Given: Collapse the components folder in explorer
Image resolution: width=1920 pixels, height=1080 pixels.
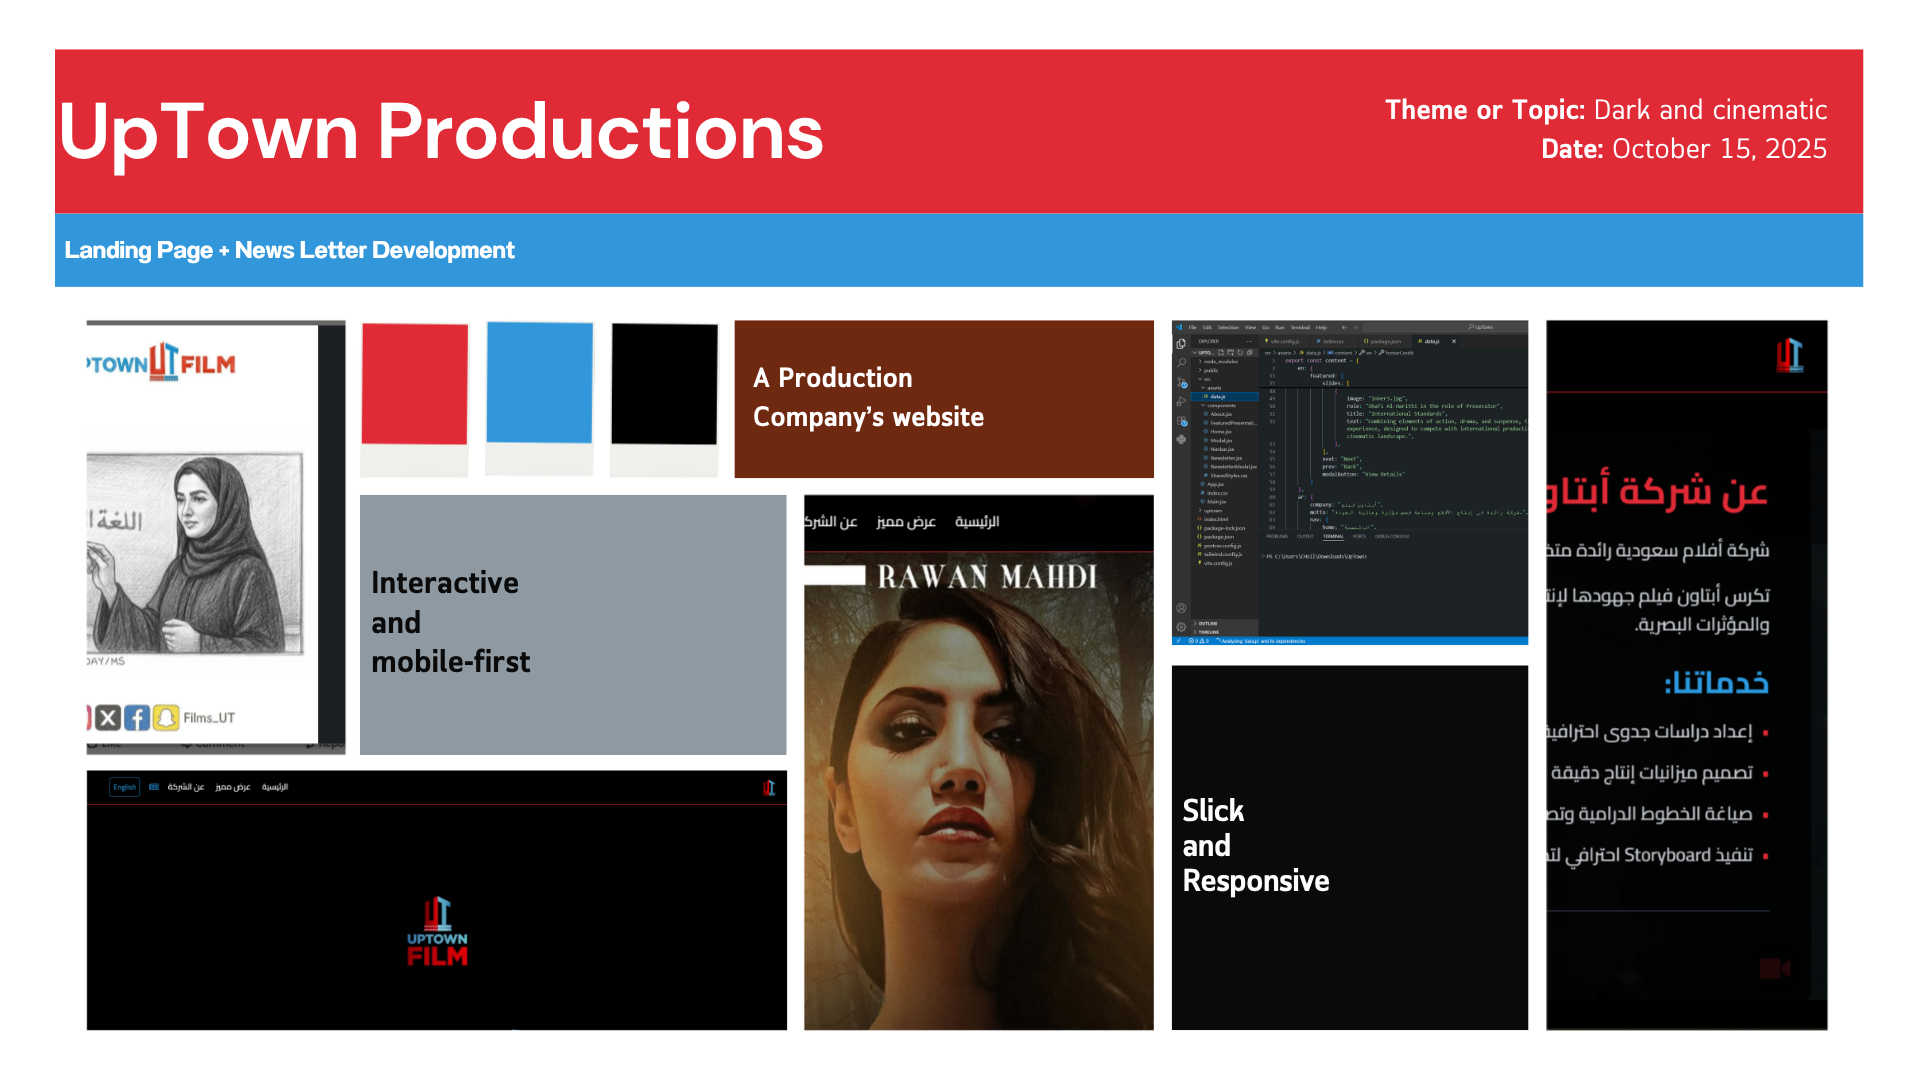Looking at the screenshot, I should 1220,405.
